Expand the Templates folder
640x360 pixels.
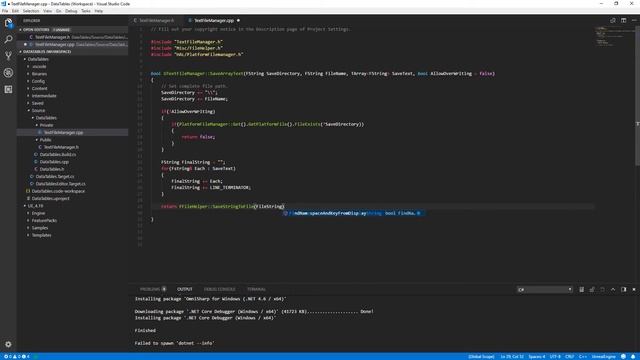tap(29, 235)
